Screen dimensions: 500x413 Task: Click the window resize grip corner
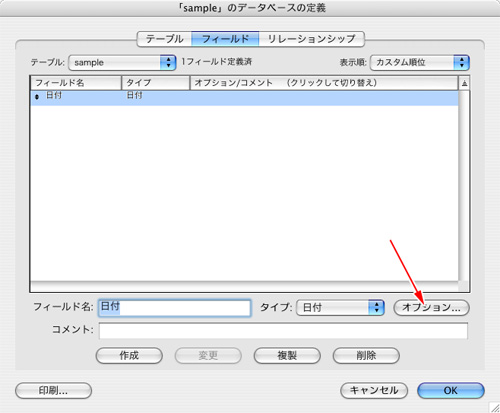495,407
